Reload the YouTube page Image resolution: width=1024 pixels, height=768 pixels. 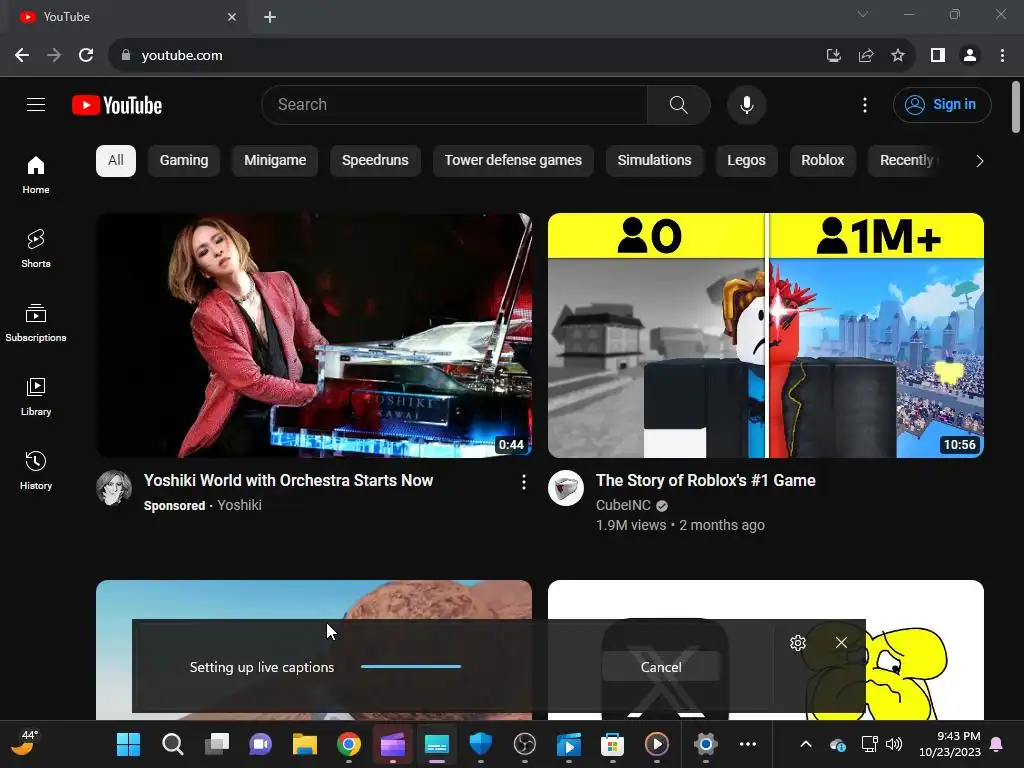click(x=86, y=56)
